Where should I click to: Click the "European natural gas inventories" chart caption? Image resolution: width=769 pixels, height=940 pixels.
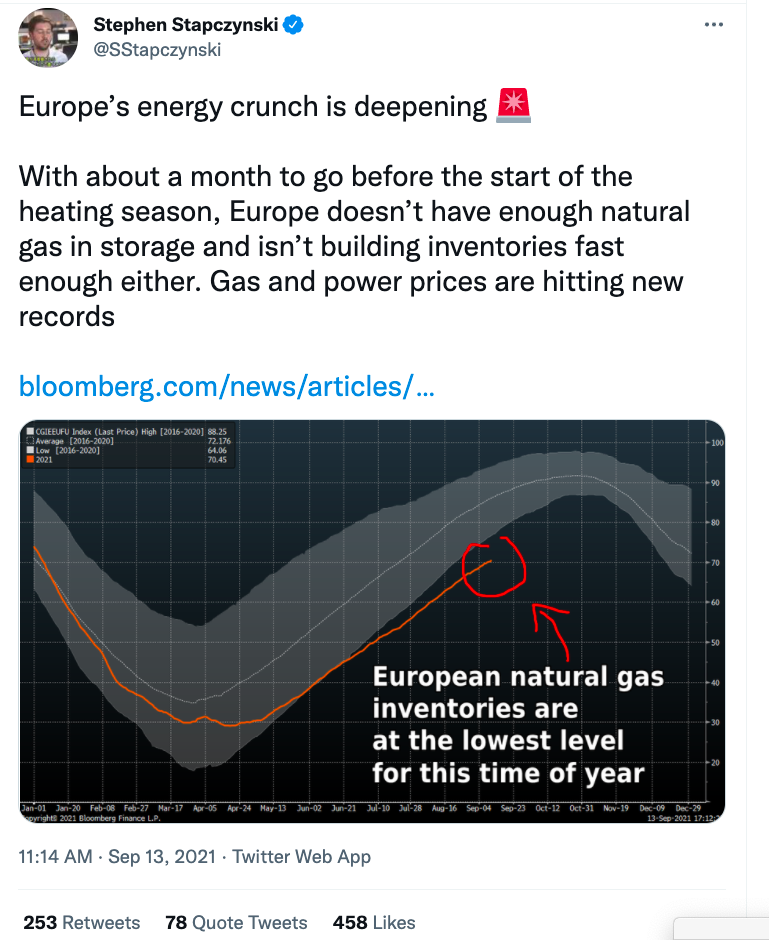click(517, 724)
